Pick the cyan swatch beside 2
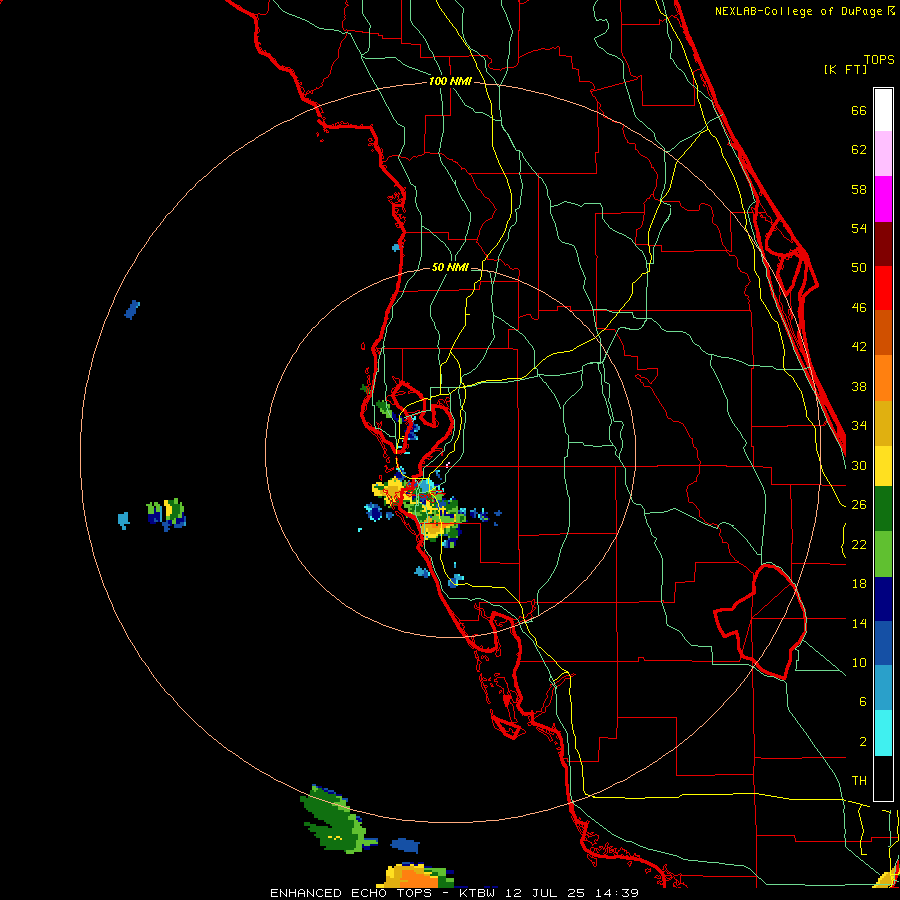Screen dimensions: 900x900 pyautogui.click(x=883, y=732)
